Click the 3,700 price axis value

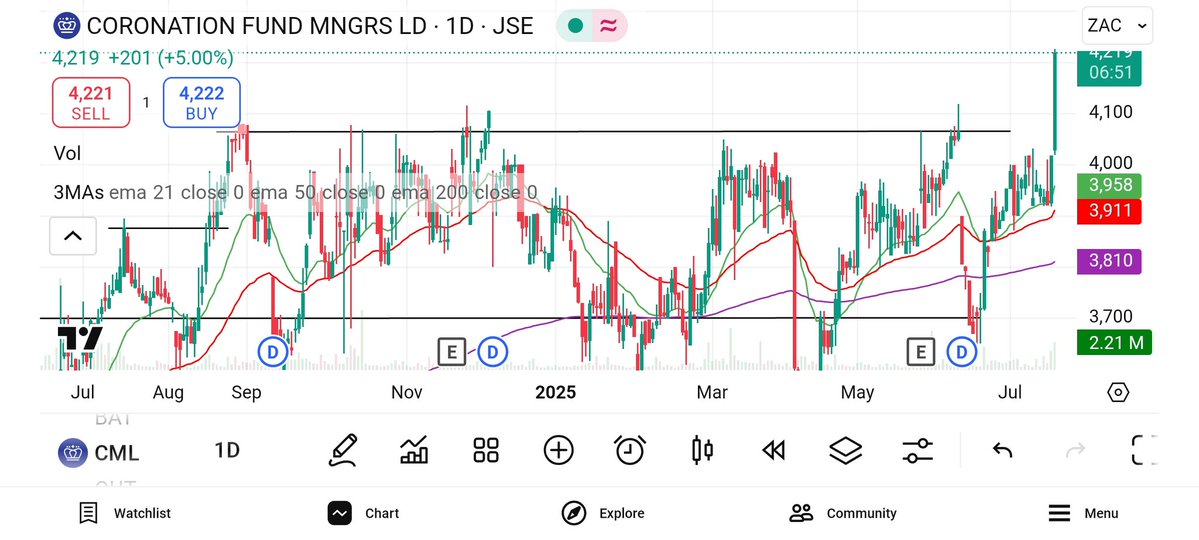point(1110,316)
